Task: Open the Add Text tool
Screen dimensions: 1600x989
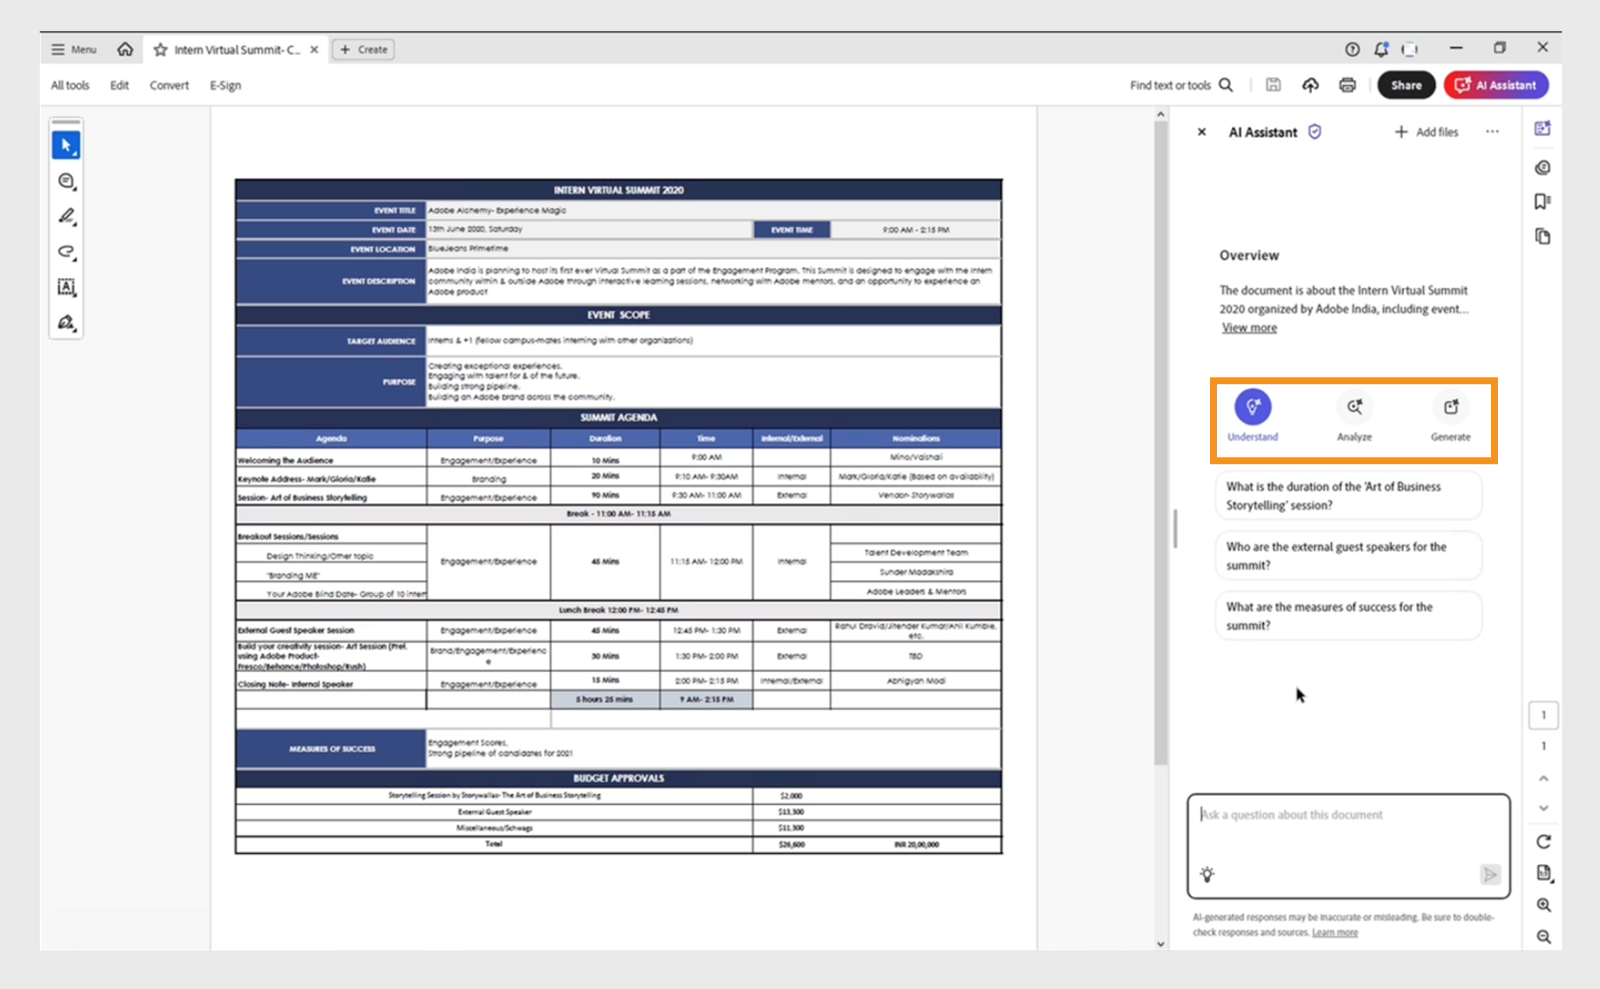Action: (66, 288)
